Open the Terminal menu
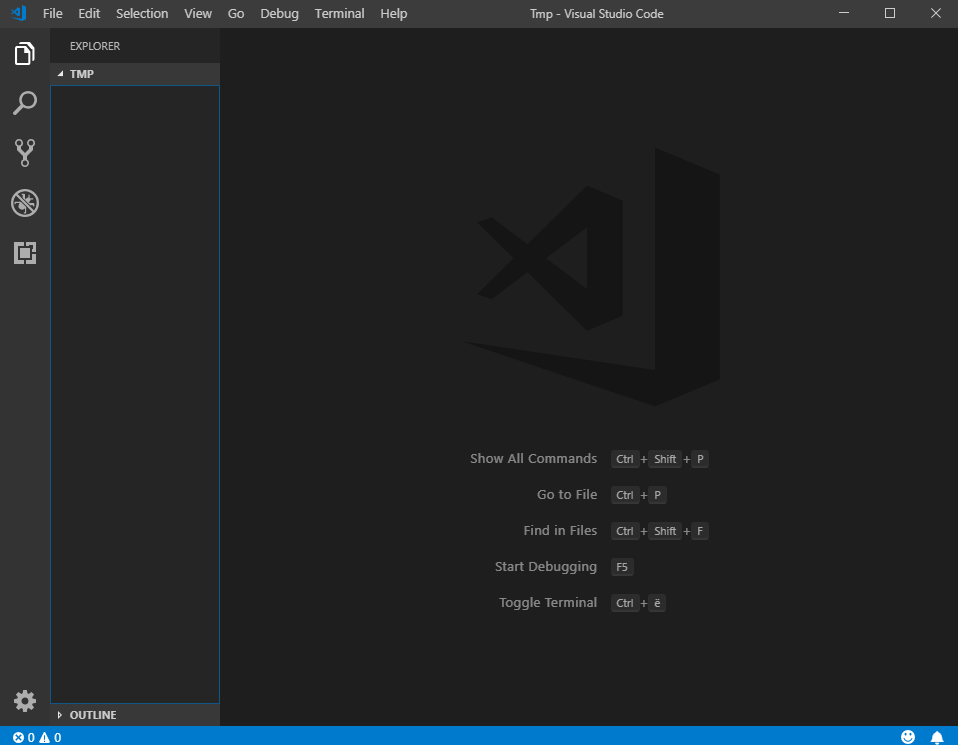 [339, 13]
